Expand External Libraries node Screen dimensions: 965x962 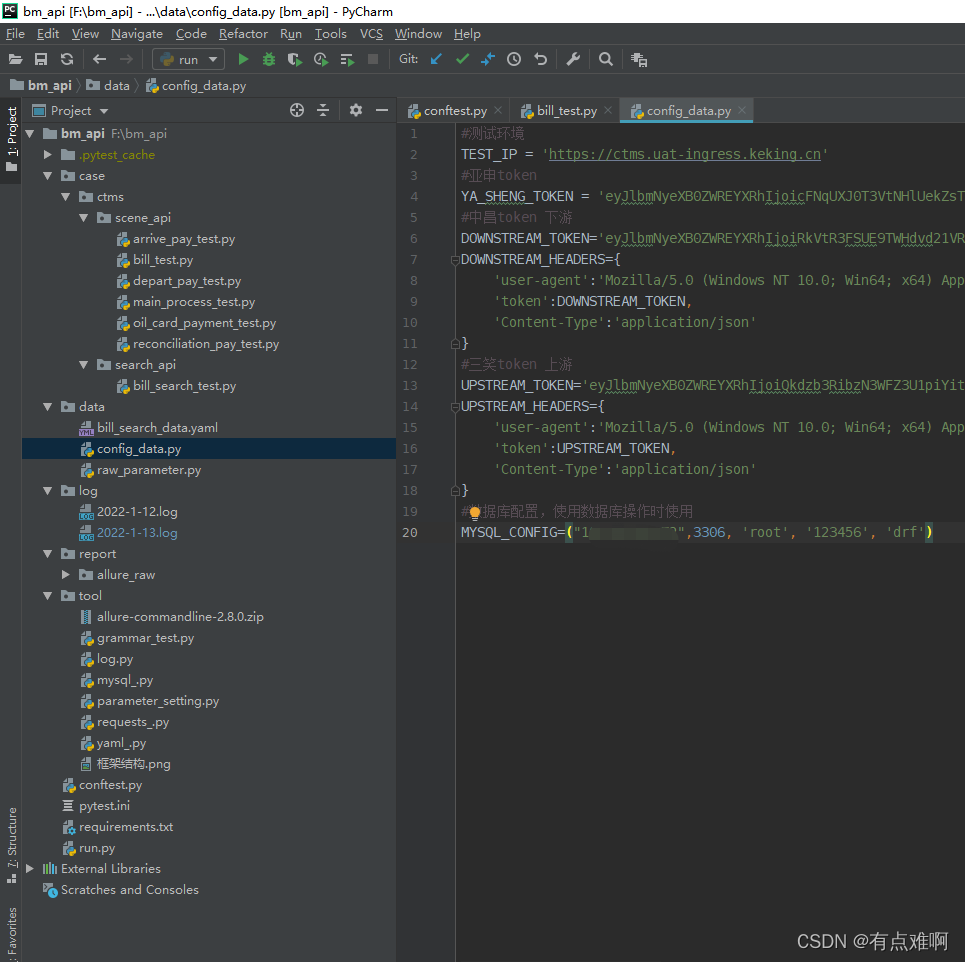(x=30, y=868)
